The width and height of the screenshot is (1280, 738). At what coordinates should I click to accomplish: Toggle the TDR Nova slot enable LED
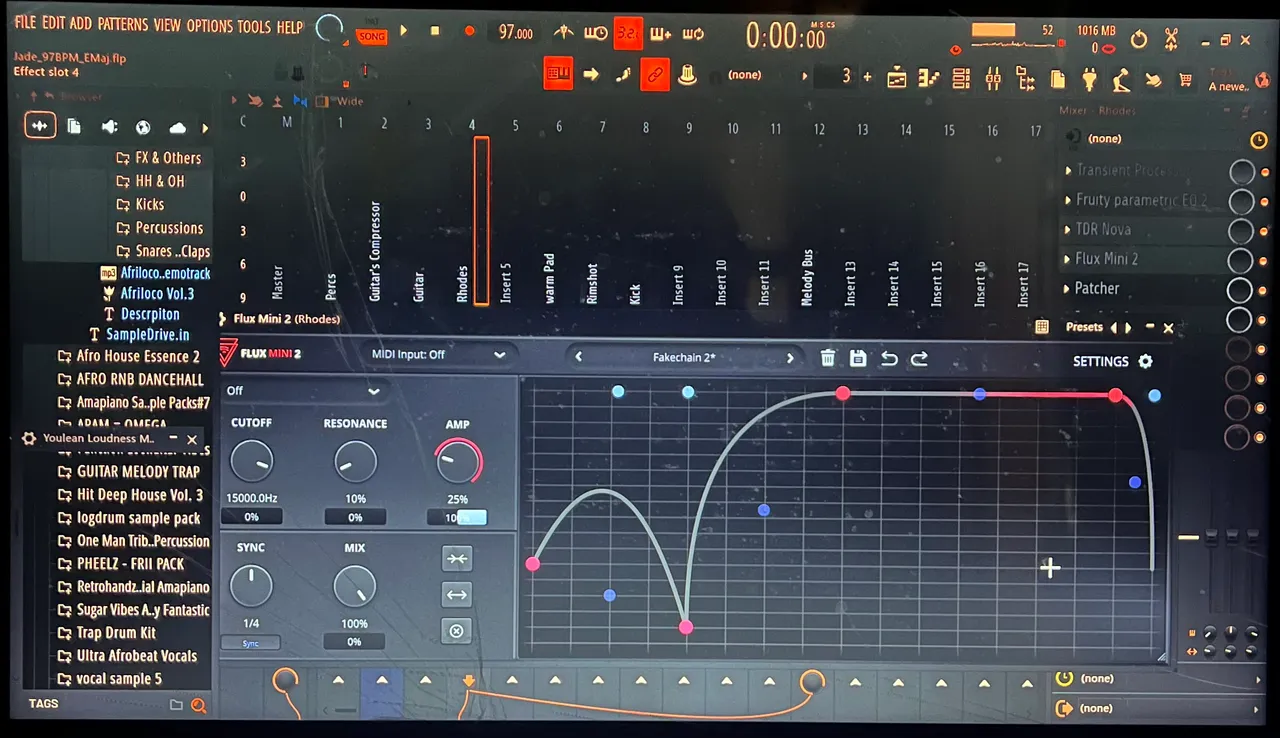(x=1265, y=232)
